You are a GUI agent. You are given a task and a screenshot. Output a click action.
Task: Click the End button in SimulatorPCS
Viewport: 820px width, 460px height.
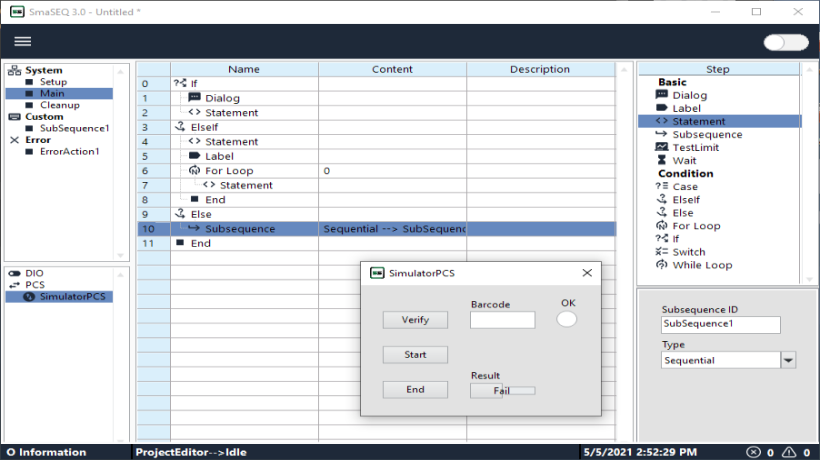point(415,389)
